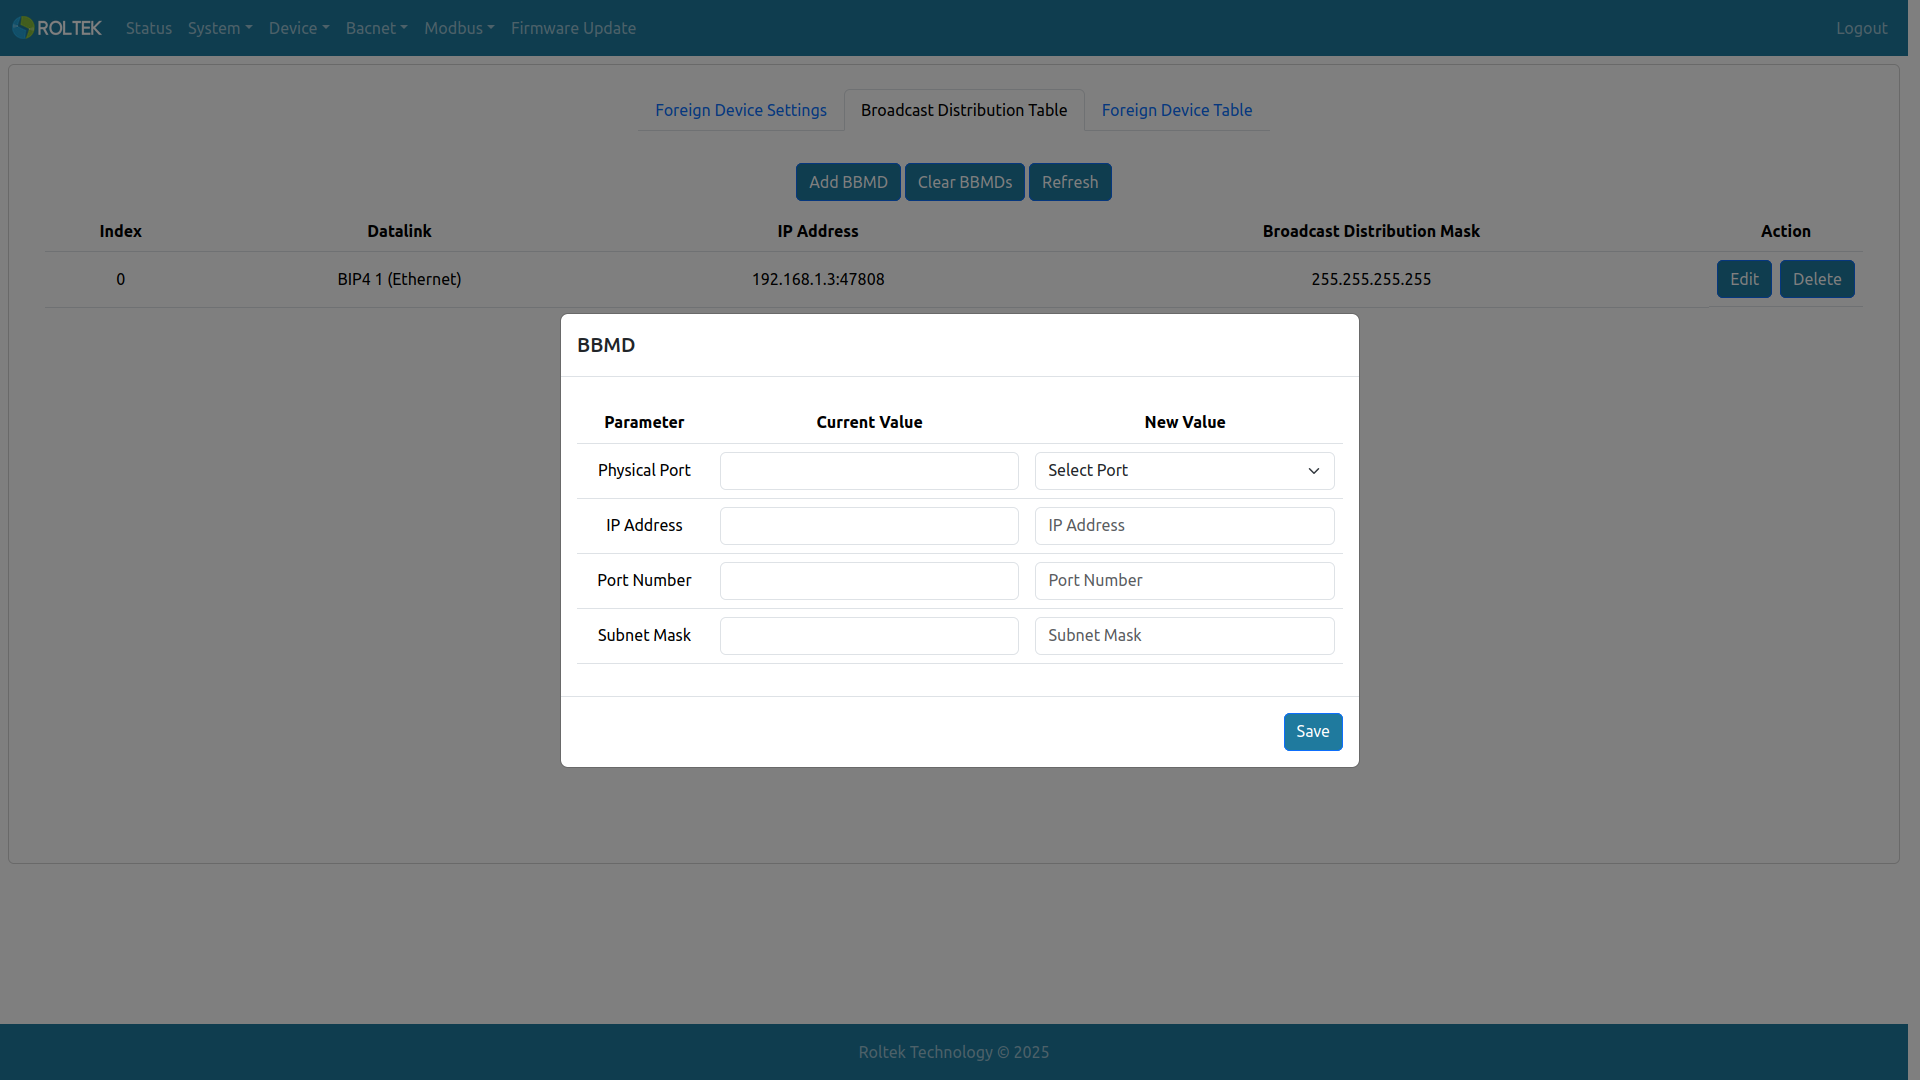Click the New Value column header

click(x=1185, y=422)
